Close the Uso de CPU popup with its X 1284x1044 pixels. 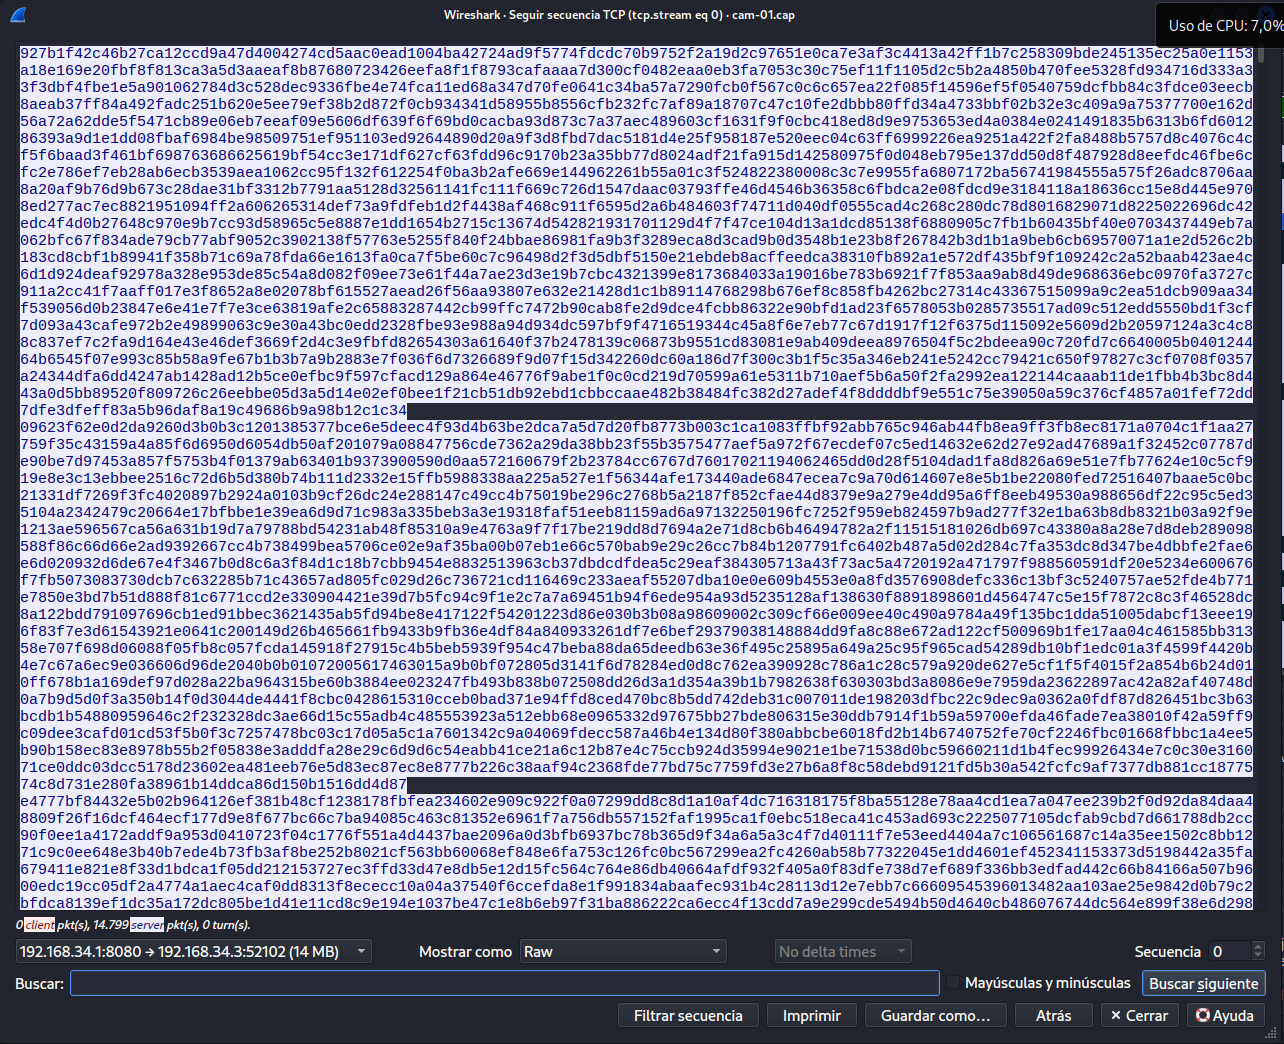tap(1266, 14)
